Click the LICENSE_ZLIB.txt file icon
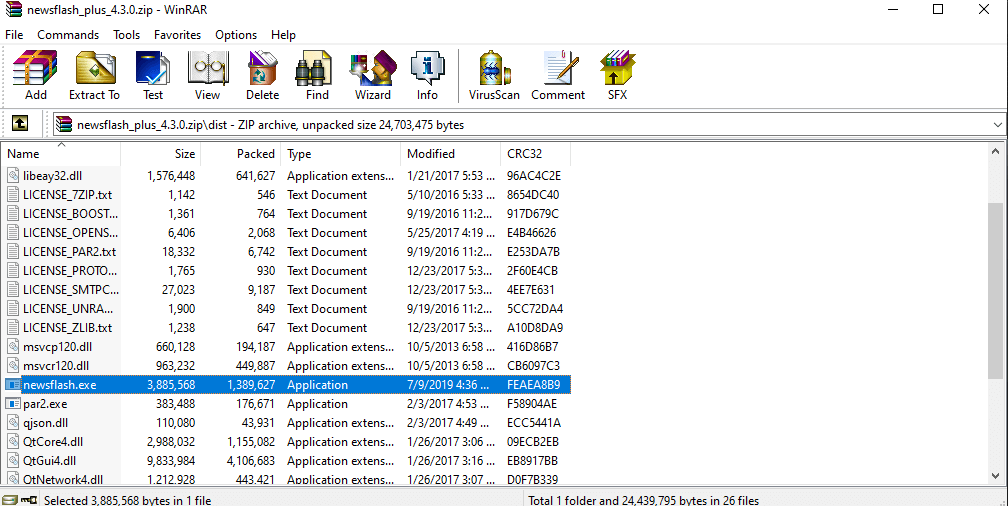Viewport: 1008px width, 506px height. (x=13, y=328)
